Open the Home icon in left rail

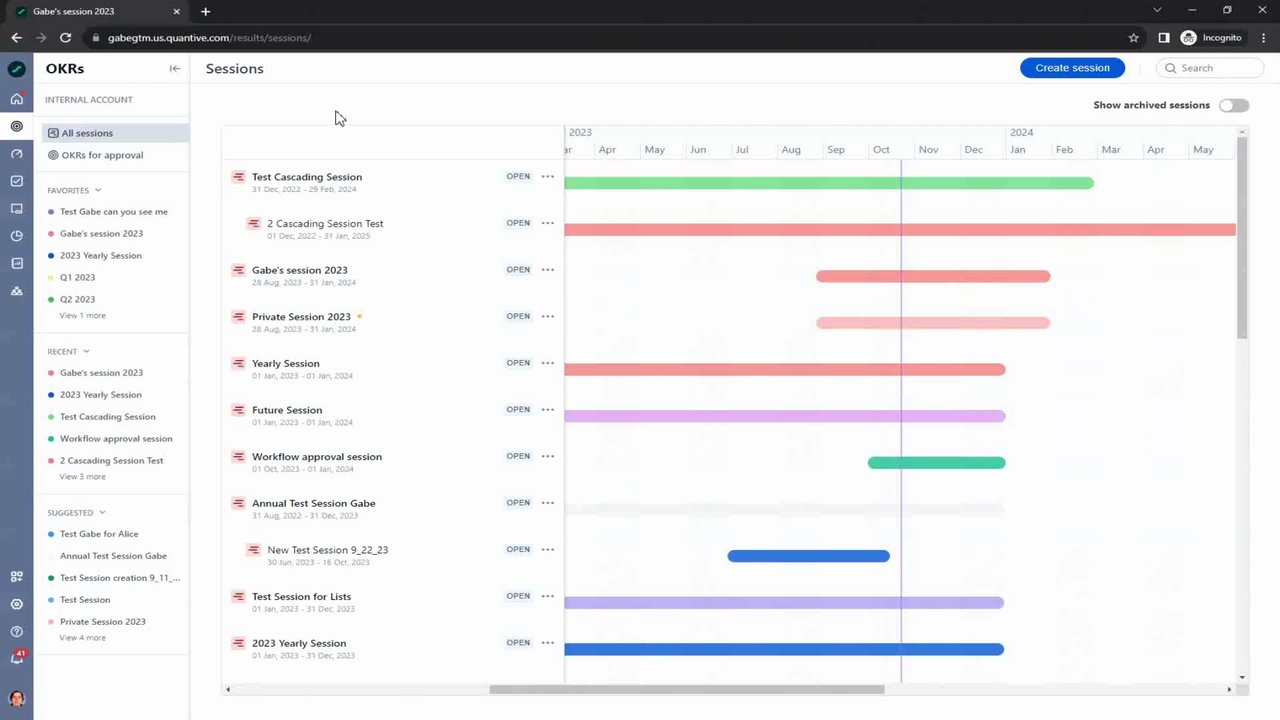coord(16,99)
